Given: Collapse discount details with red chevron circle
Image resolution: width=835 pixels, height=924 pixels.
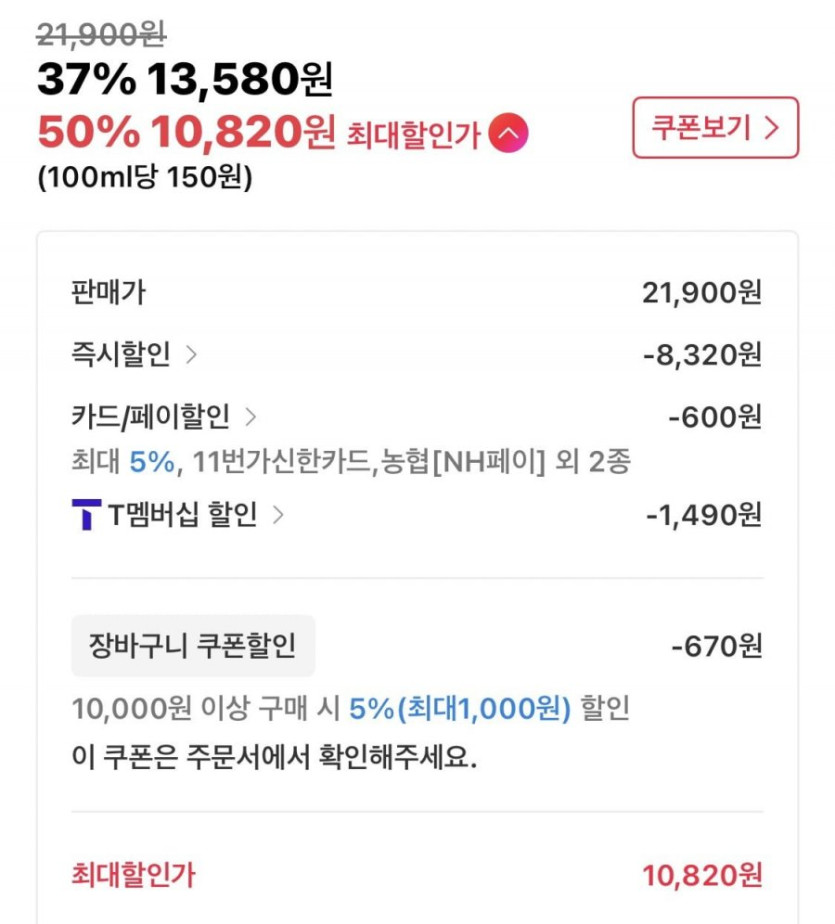Looking at the screenshot, I should (x=508, y=133).
